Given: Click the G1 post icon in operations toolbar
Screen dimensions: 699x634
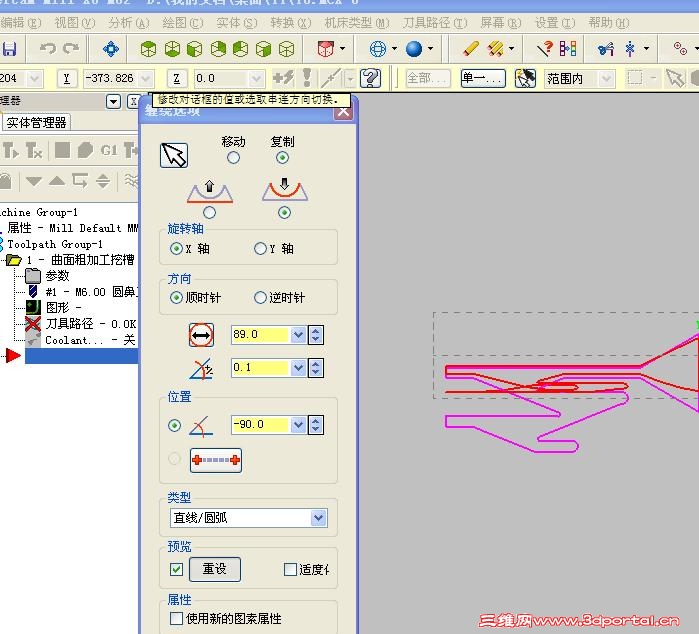Looking at the screenshot, I should [x=109, y=150].
